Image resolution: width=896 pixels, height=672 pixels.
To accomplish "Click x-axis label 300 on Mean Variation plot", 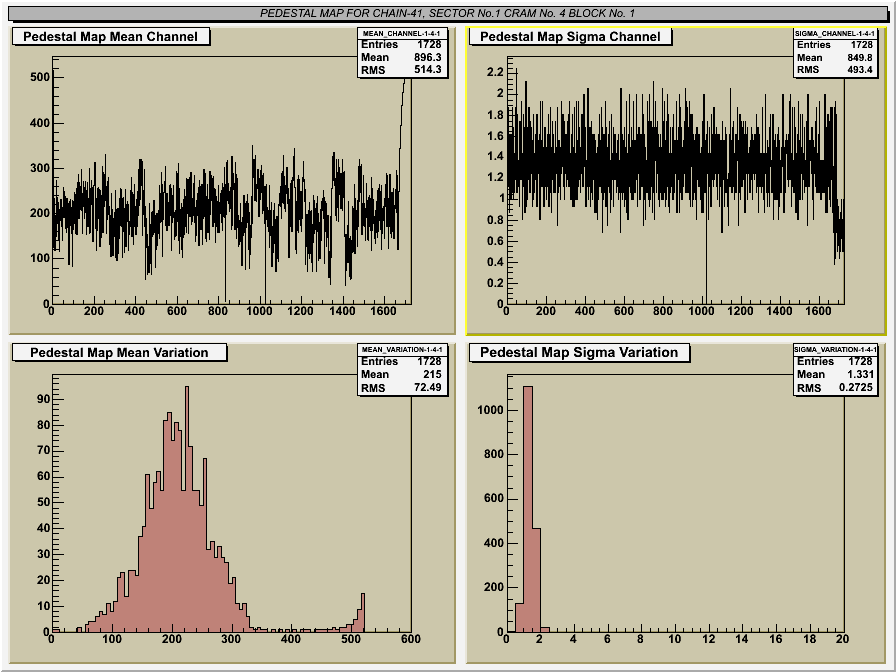I will coord(231,639).
